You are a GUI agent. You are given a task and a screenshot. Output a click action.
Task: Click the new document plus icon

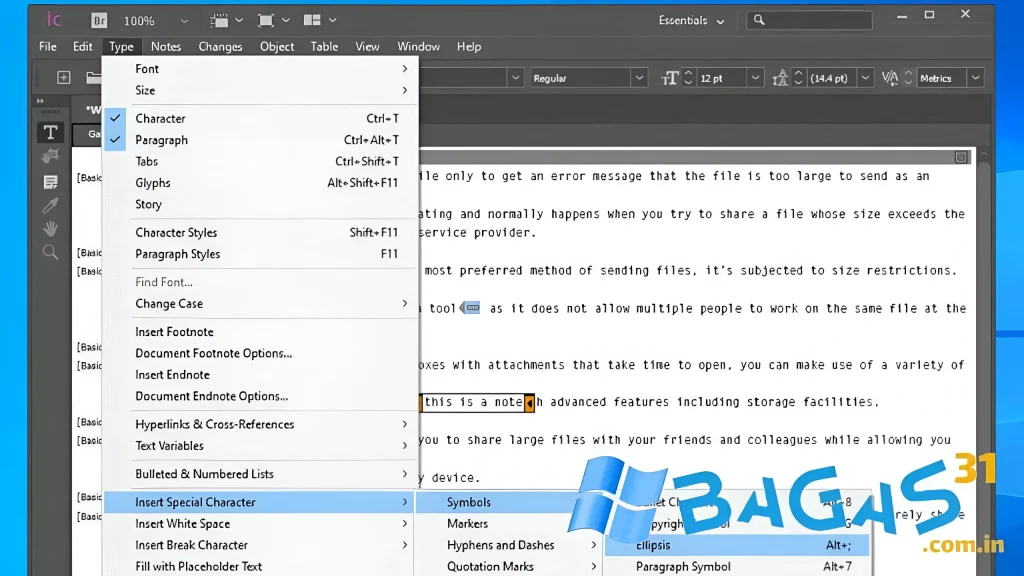(x=63, y=78)
